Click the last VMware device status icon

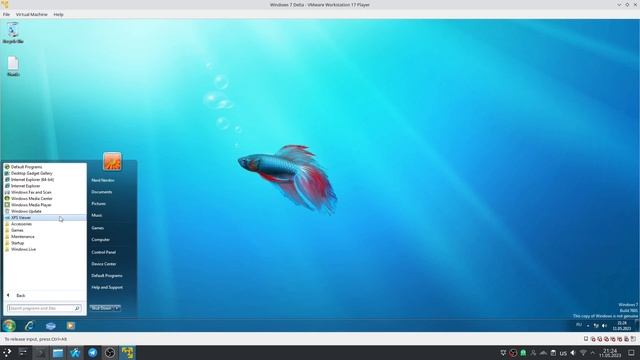(x=633, y=339)
